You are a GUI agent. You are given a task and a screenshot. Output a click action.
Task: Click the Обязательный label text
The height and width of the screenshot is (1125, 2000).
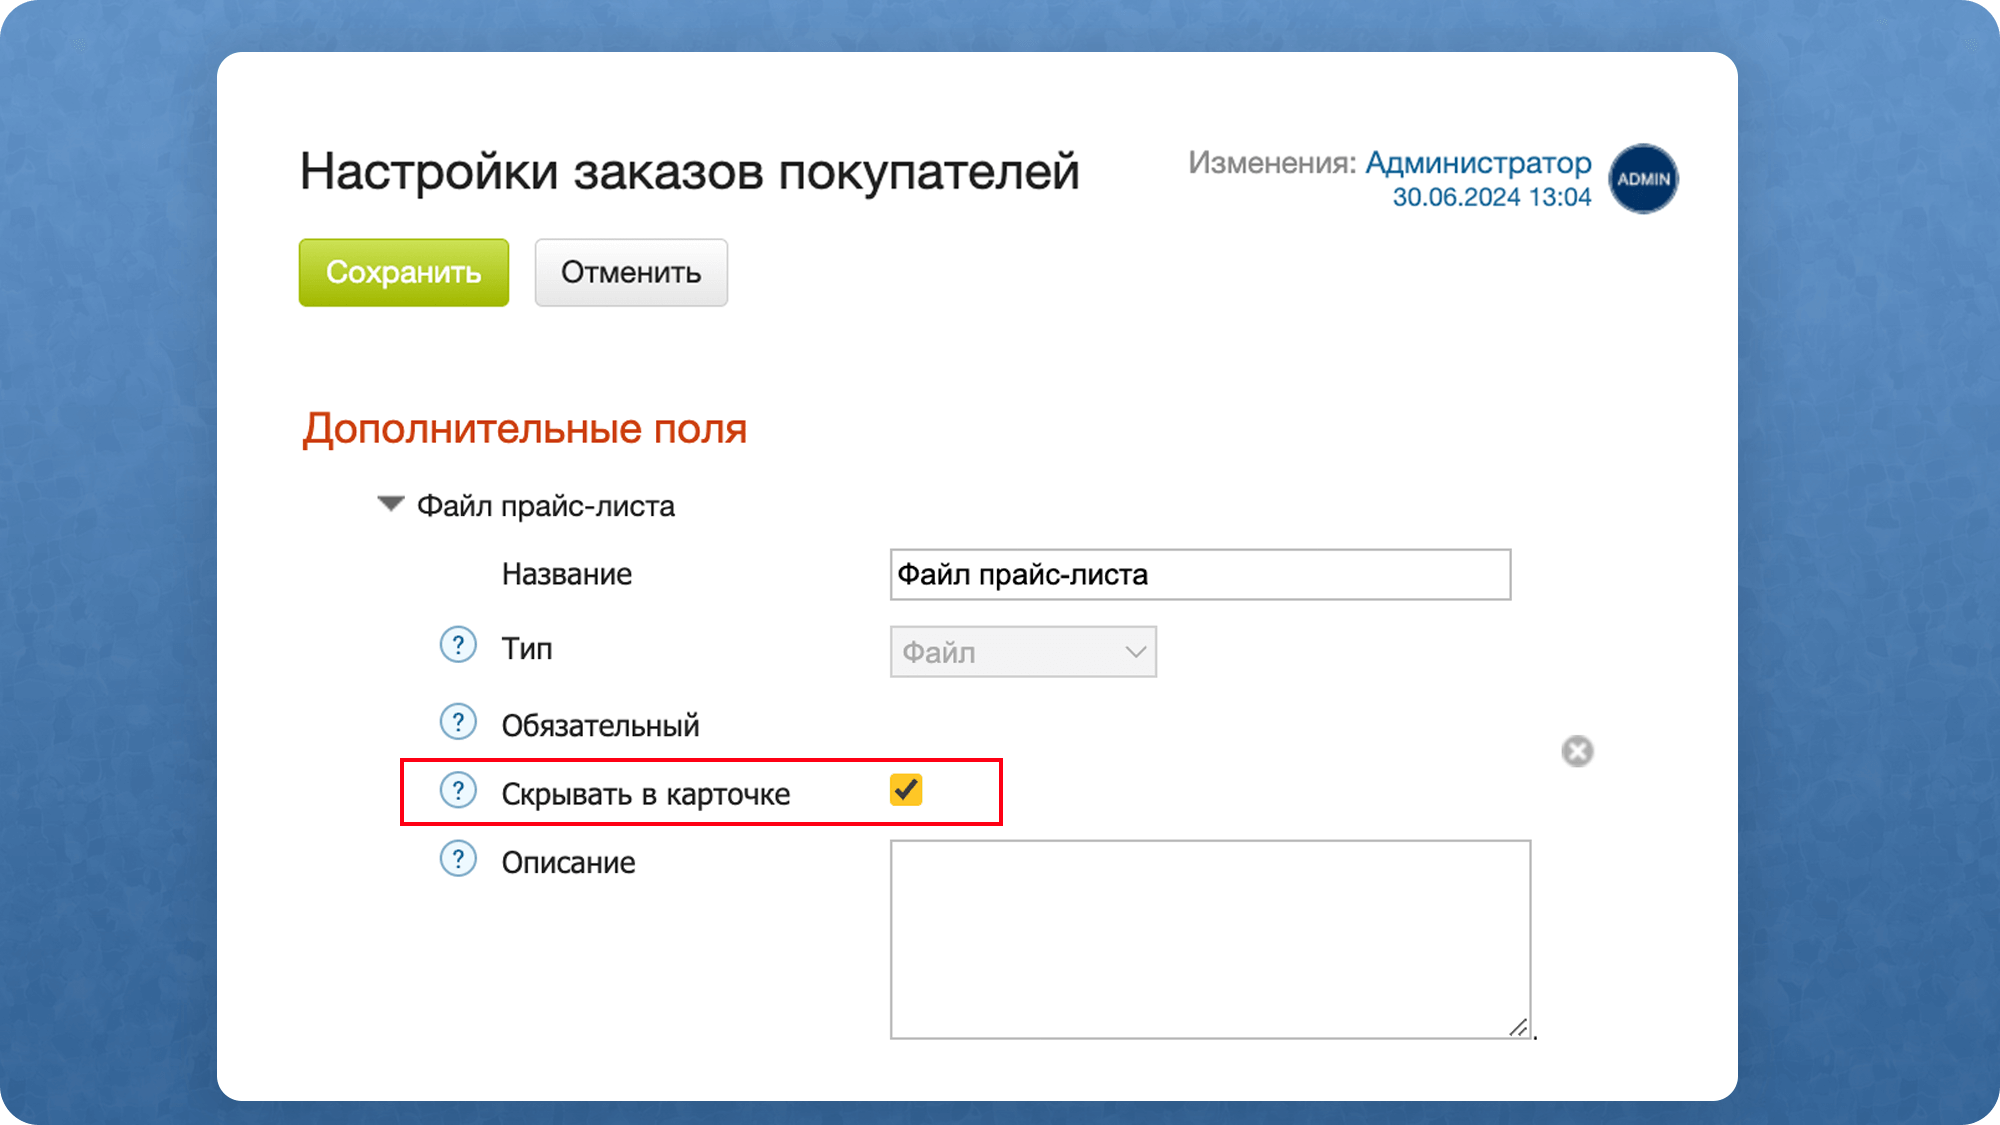[x=600, y=725]
